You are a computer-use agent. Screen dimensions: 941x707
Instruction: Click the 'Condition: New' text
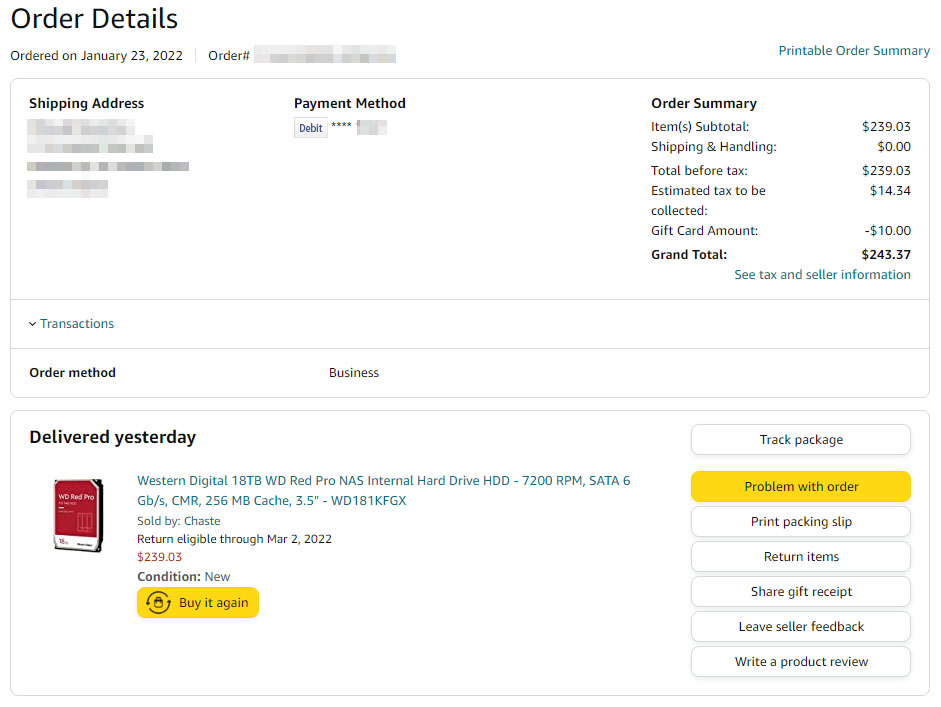[x=184, y=577]
